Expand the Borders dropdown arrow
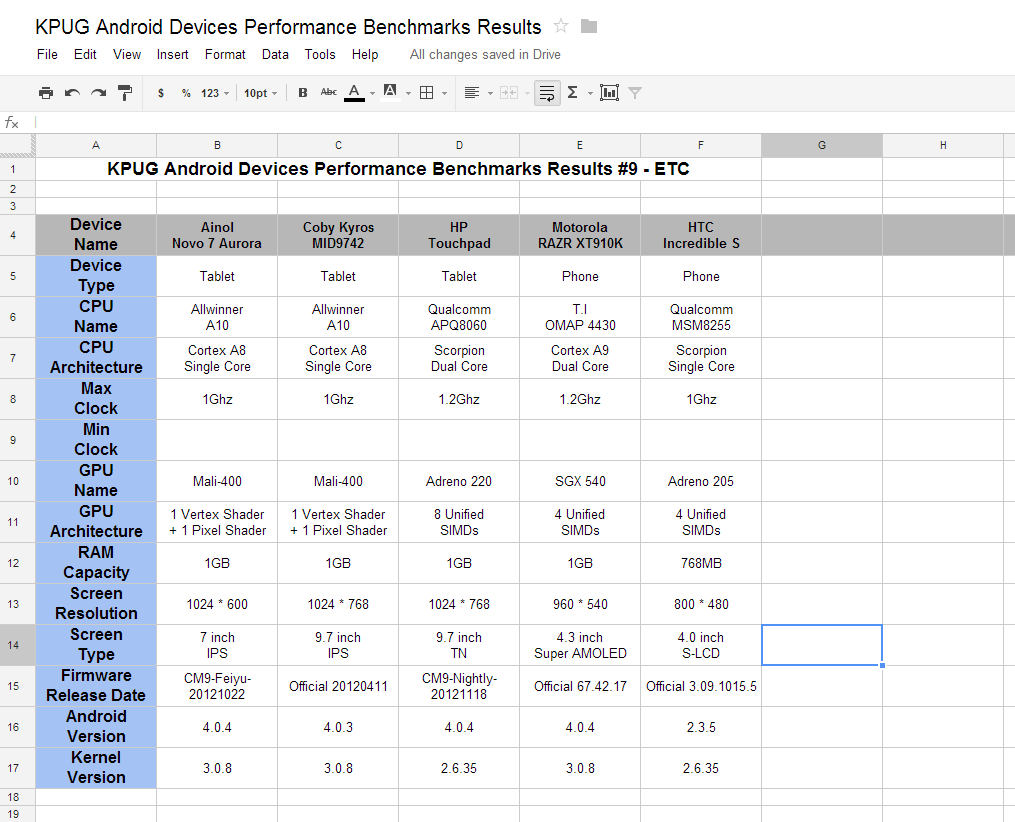The width and height of the screenshot is (1015, 822). (444, 94)
